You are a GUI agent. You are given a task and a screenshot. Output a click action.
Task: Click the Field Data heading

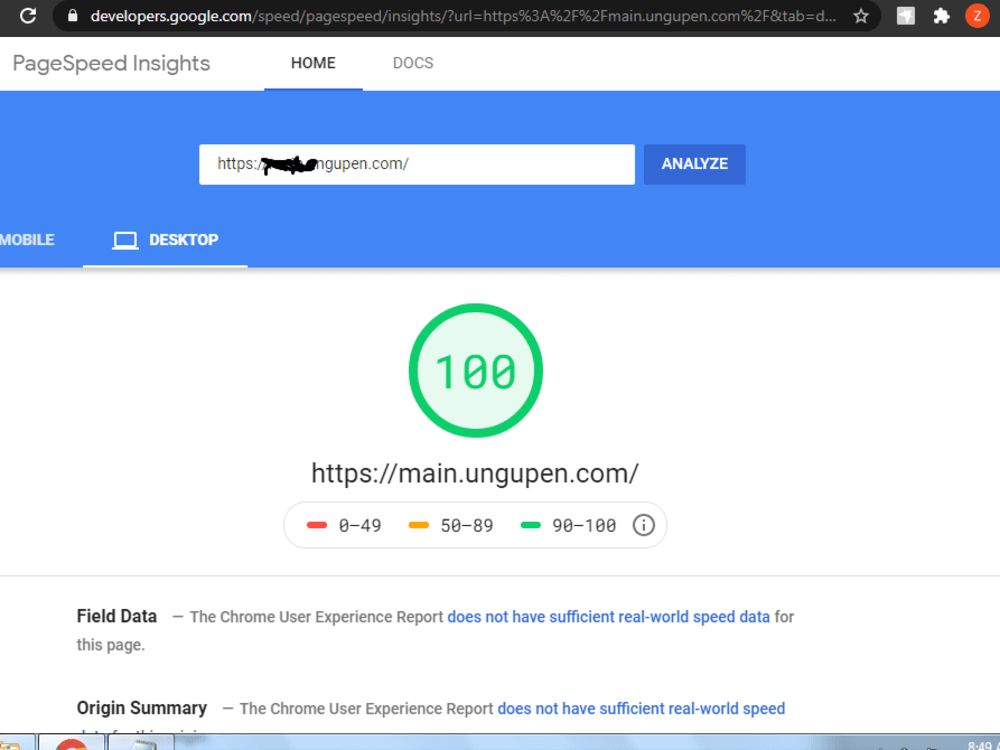click(117, 616)
